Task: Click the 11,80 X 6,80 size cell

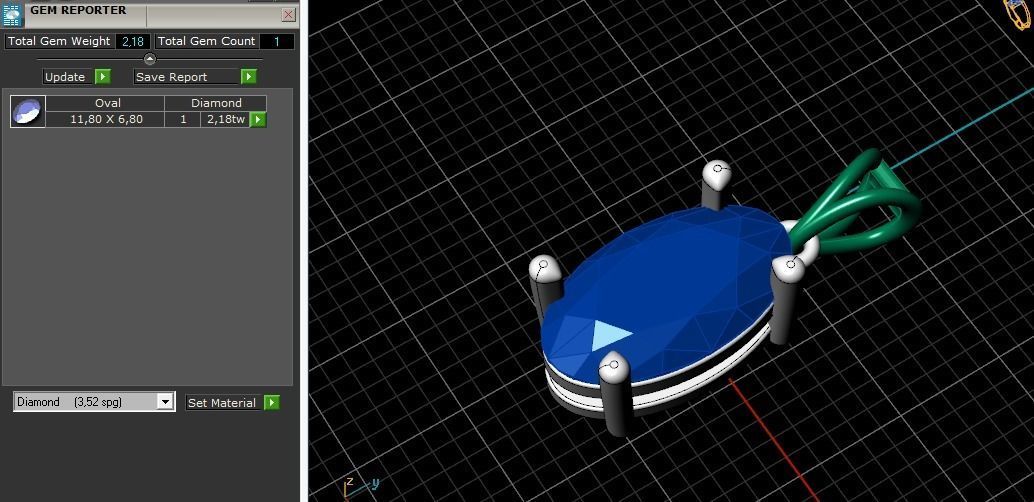Action: click(x=105, y=119)
